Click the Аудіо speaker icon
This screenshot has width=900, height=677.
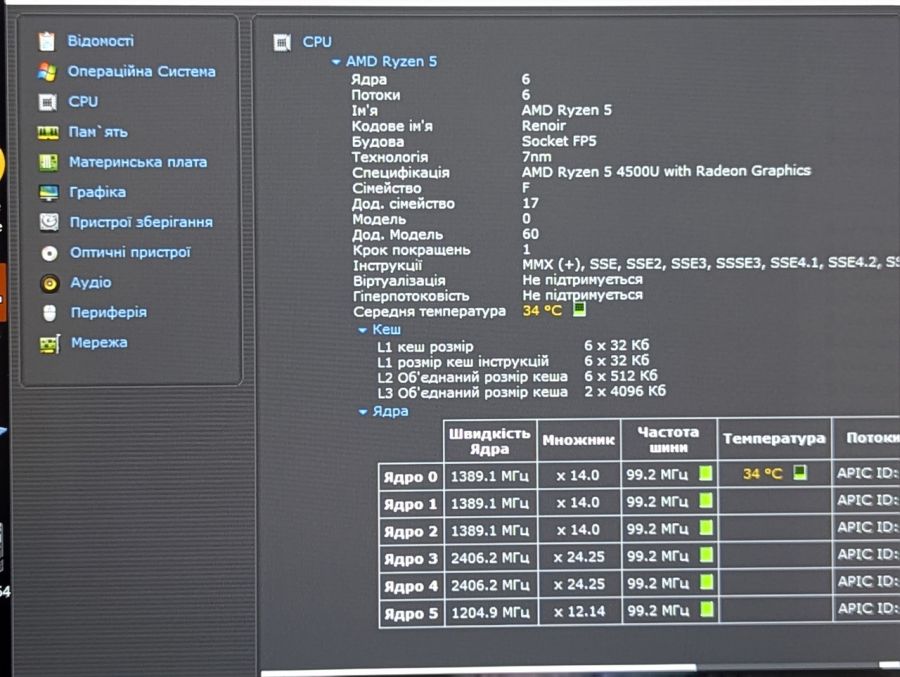pyautogui.click(x=49, y=283)
